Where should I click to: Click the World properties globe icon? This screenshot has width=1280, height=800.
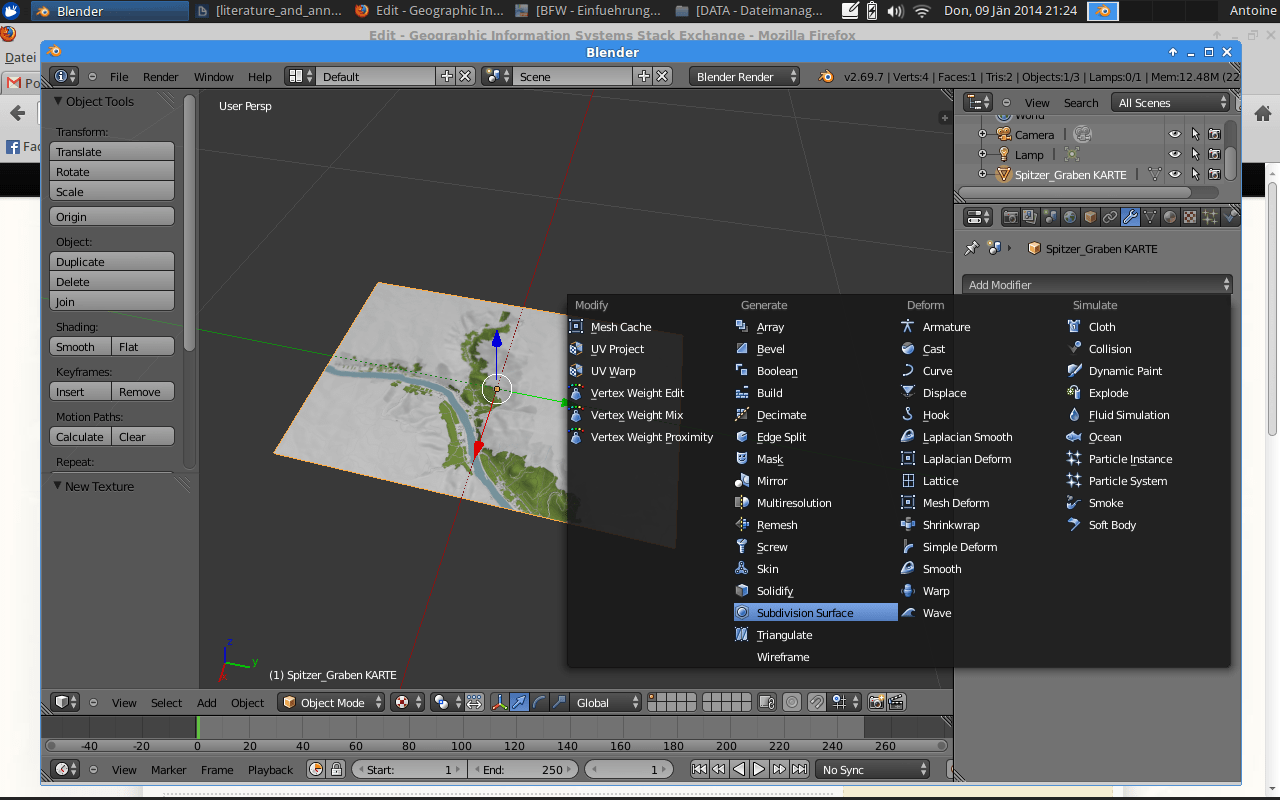tap(1070, 217)
